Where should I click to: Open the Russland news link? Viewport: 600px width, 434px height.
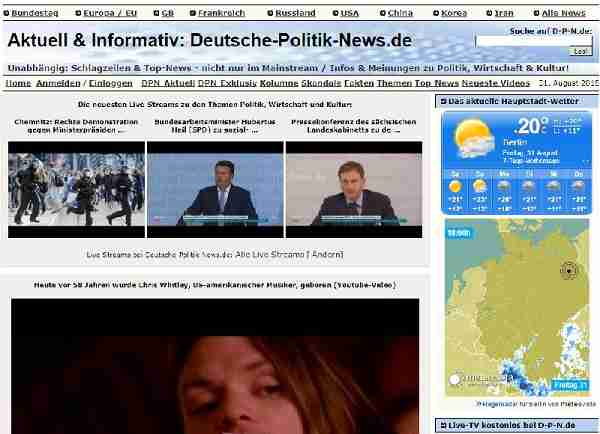click(295, 13)
